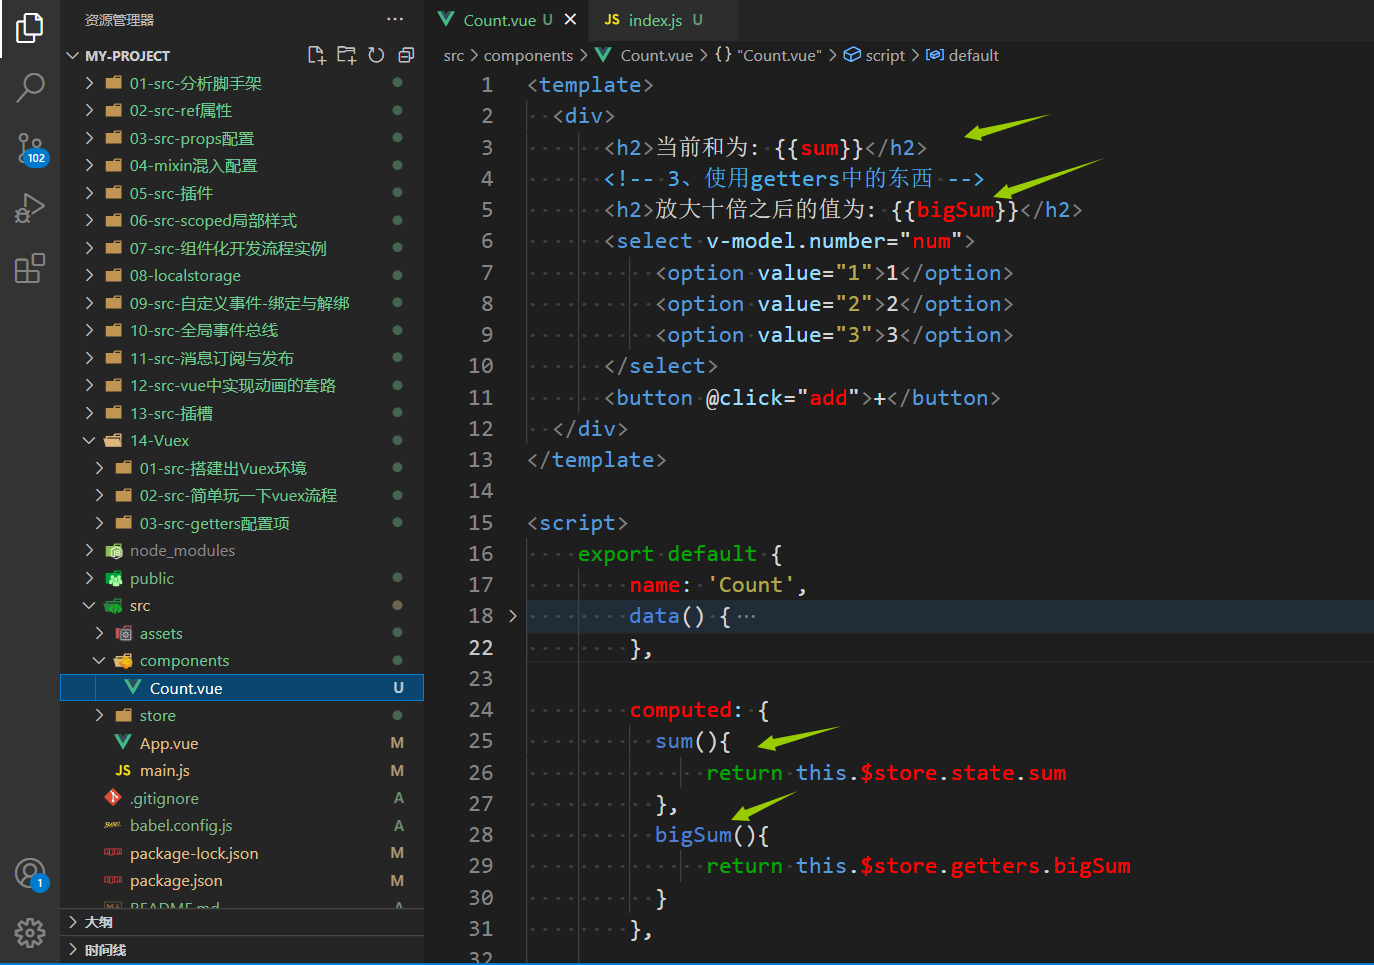Click the 'Count' string on line 17

[751, 585]
